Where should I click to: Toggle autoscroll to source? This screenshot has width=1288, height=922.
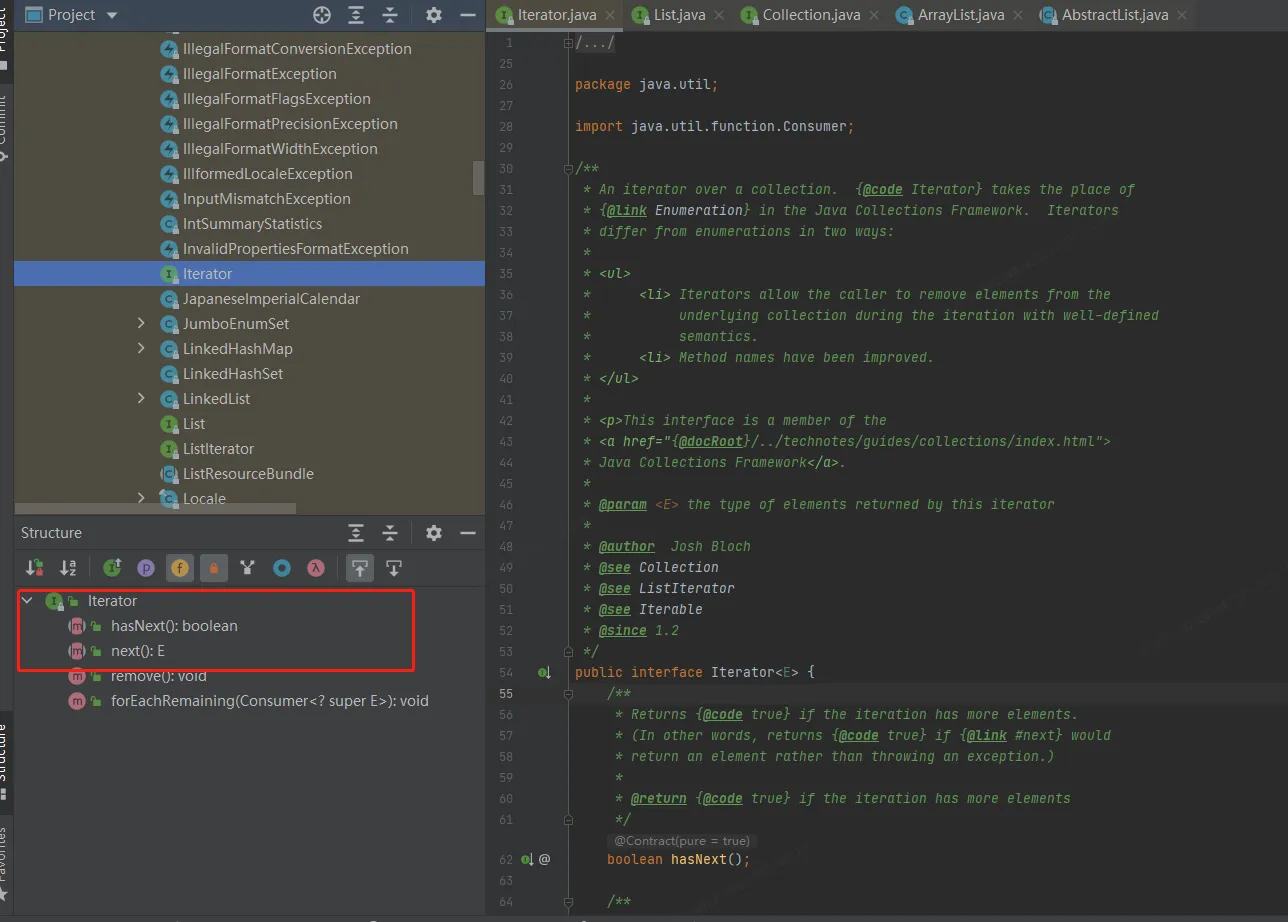[360, 568]
